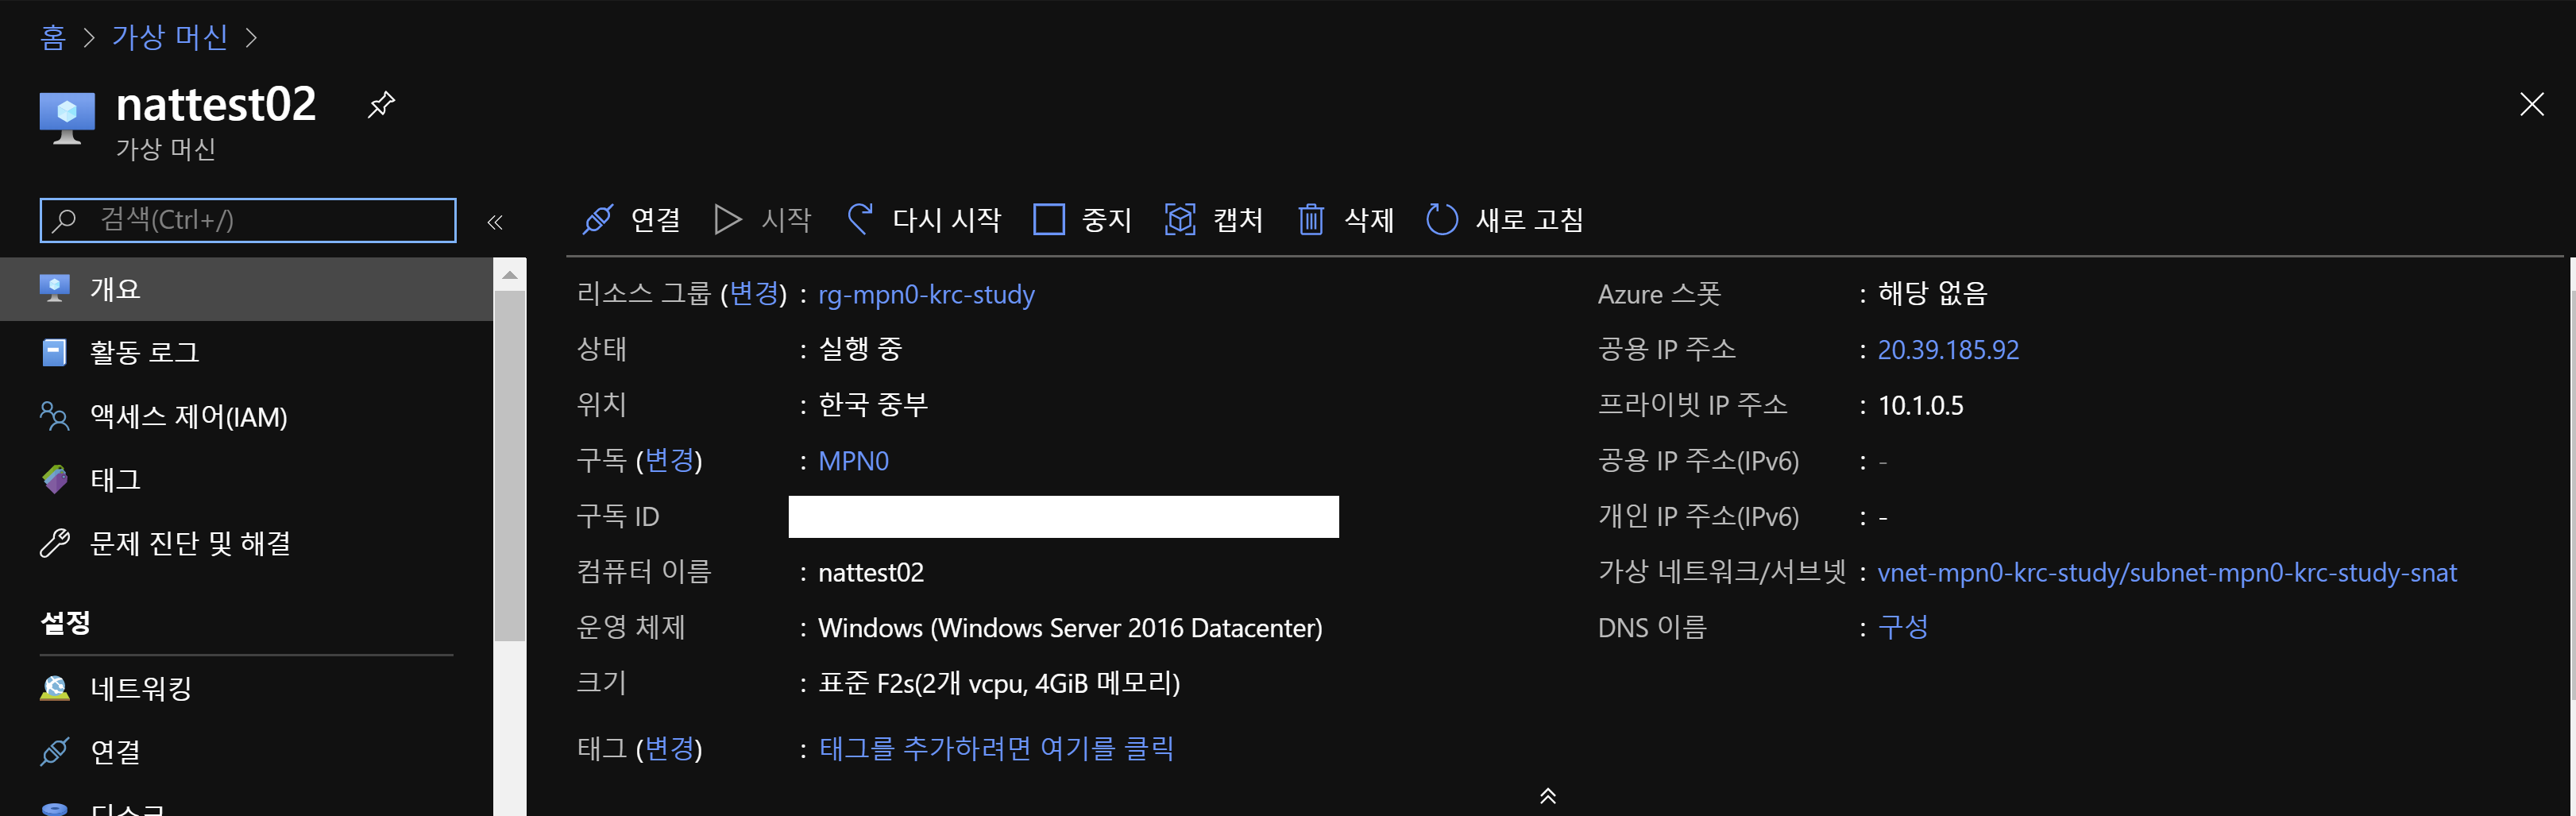The width and height of the screenshot is (2576, 816).
Task: Click the 태그 tag icon in sidebar
Action: pos(55,479)
